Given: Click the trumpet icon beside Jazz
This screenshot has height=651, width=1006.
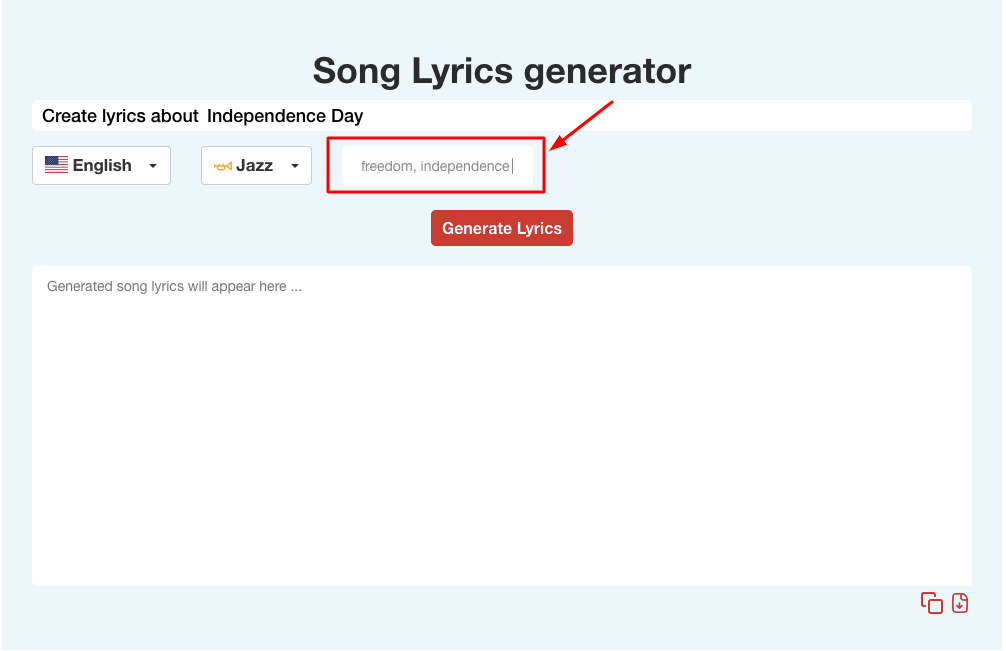Looking at the screenshot, I should coord(223,166).
